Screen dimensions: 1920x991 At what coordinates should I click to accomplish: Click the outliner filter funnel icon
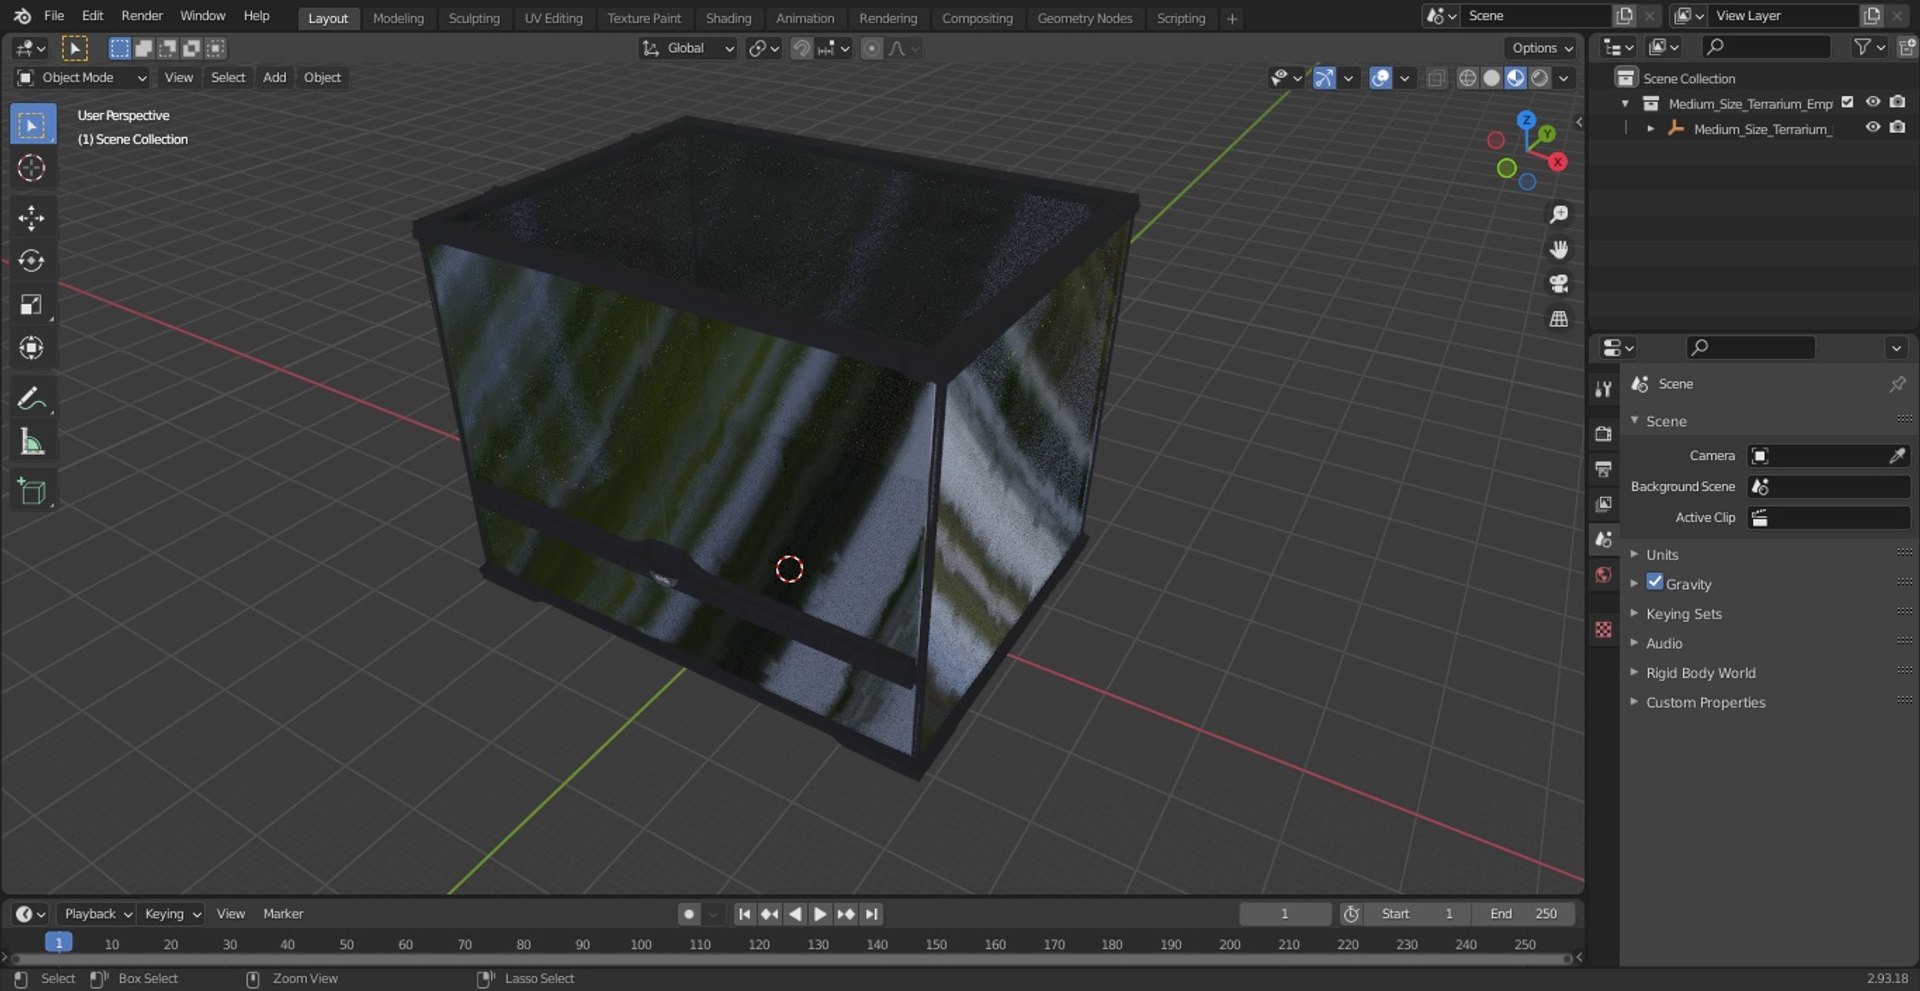click(1861, 47)
